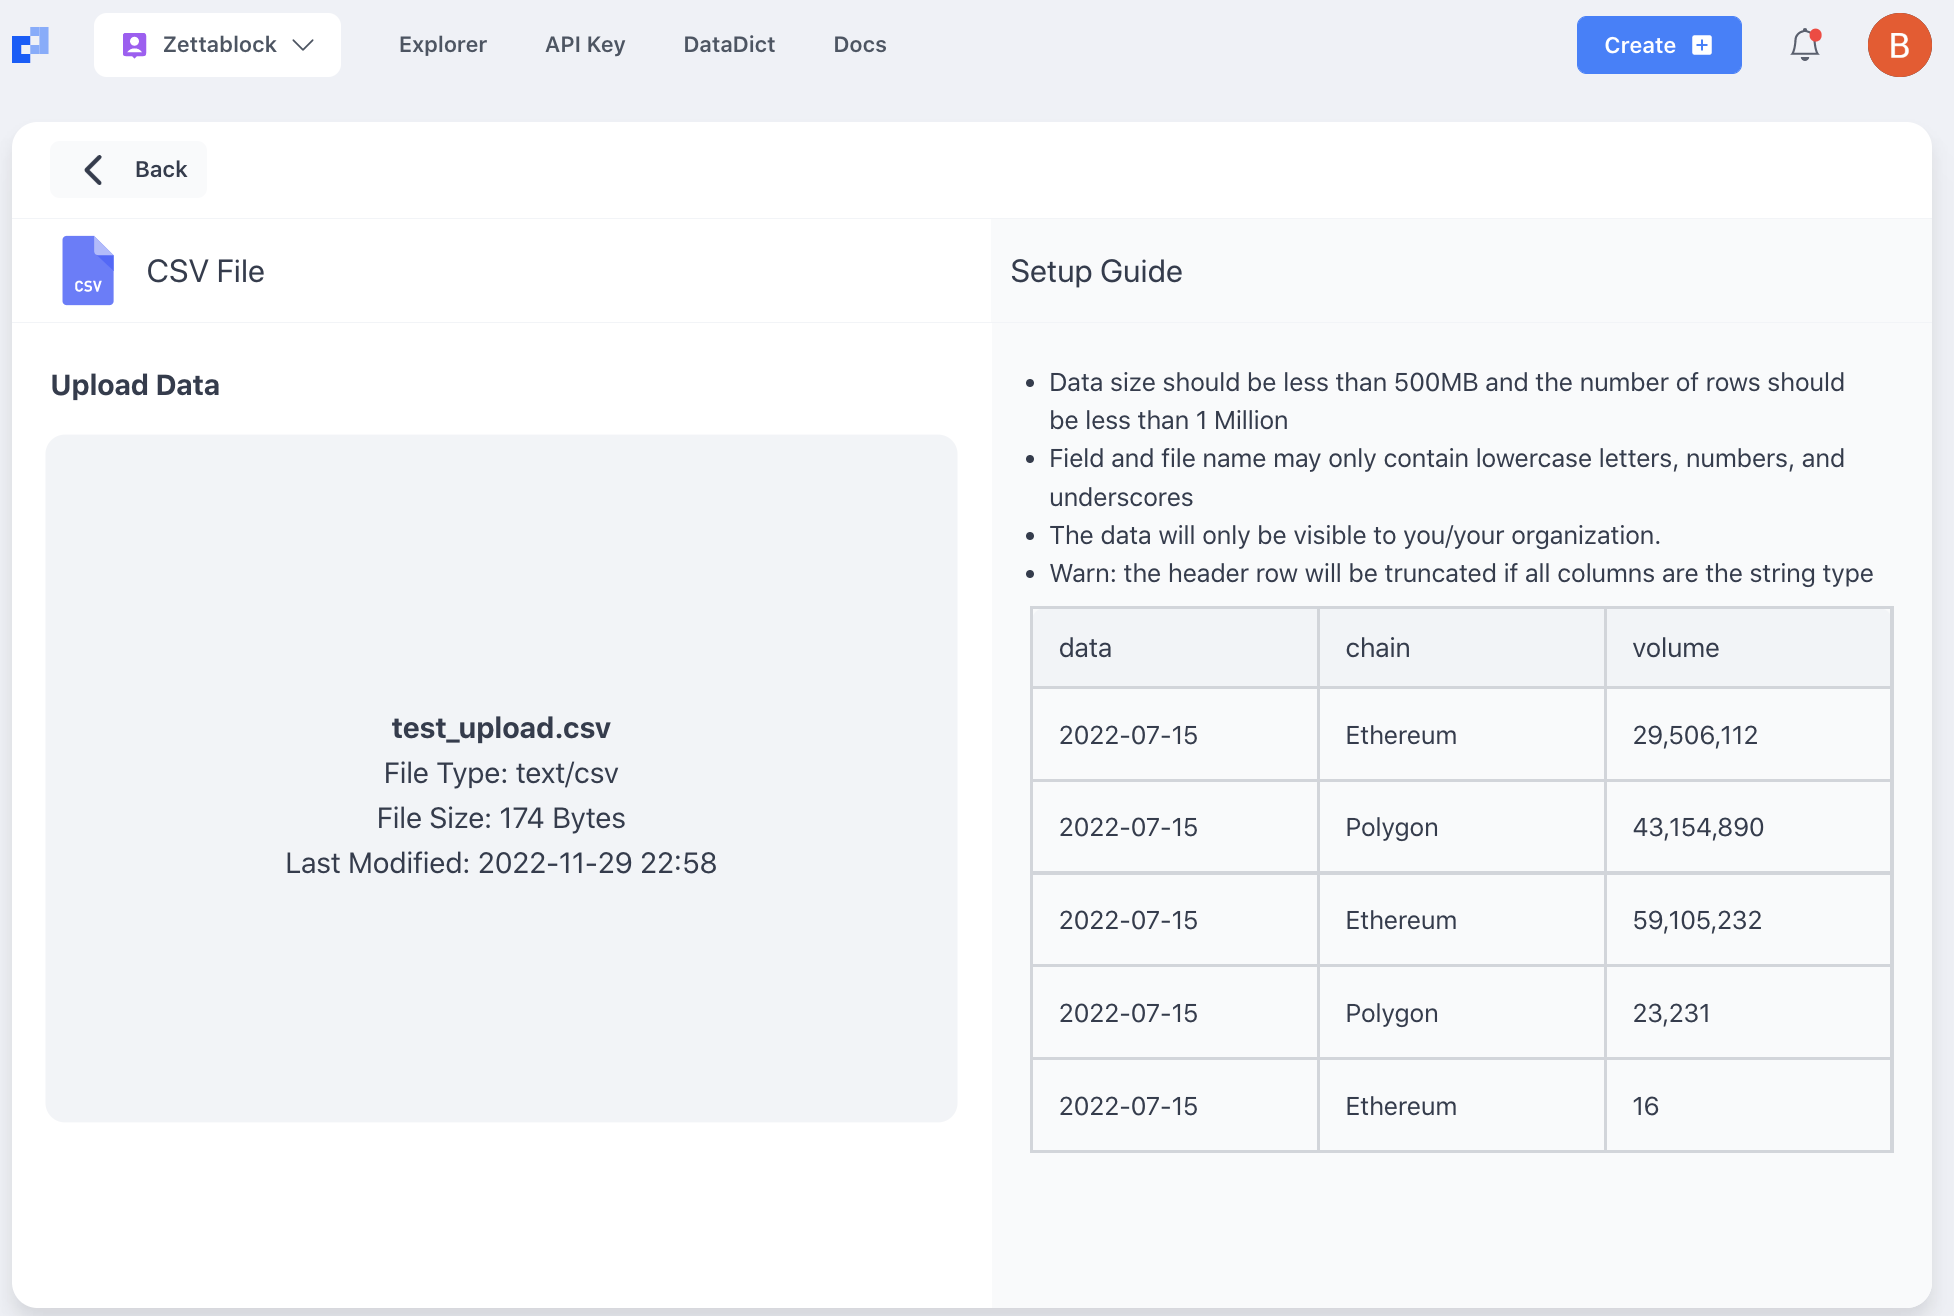
Task: Open the user avatar B menu
Action: pos(1898,45)
